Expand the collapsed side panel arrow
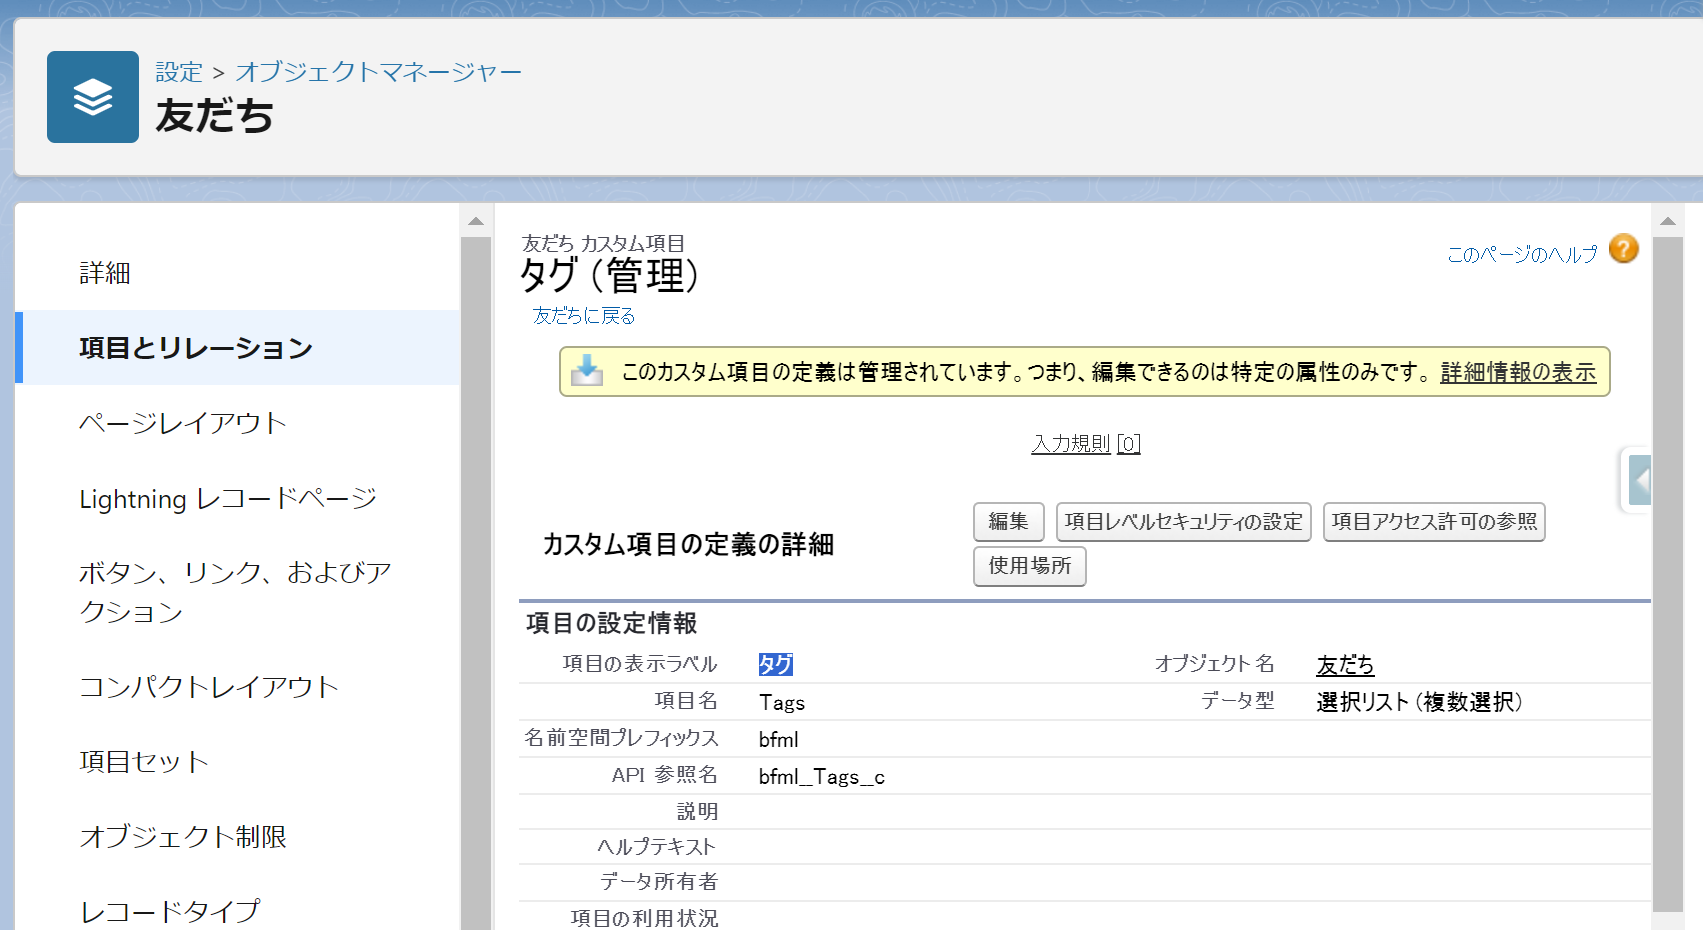The image size is (1703, 930). pos(1638,480)
